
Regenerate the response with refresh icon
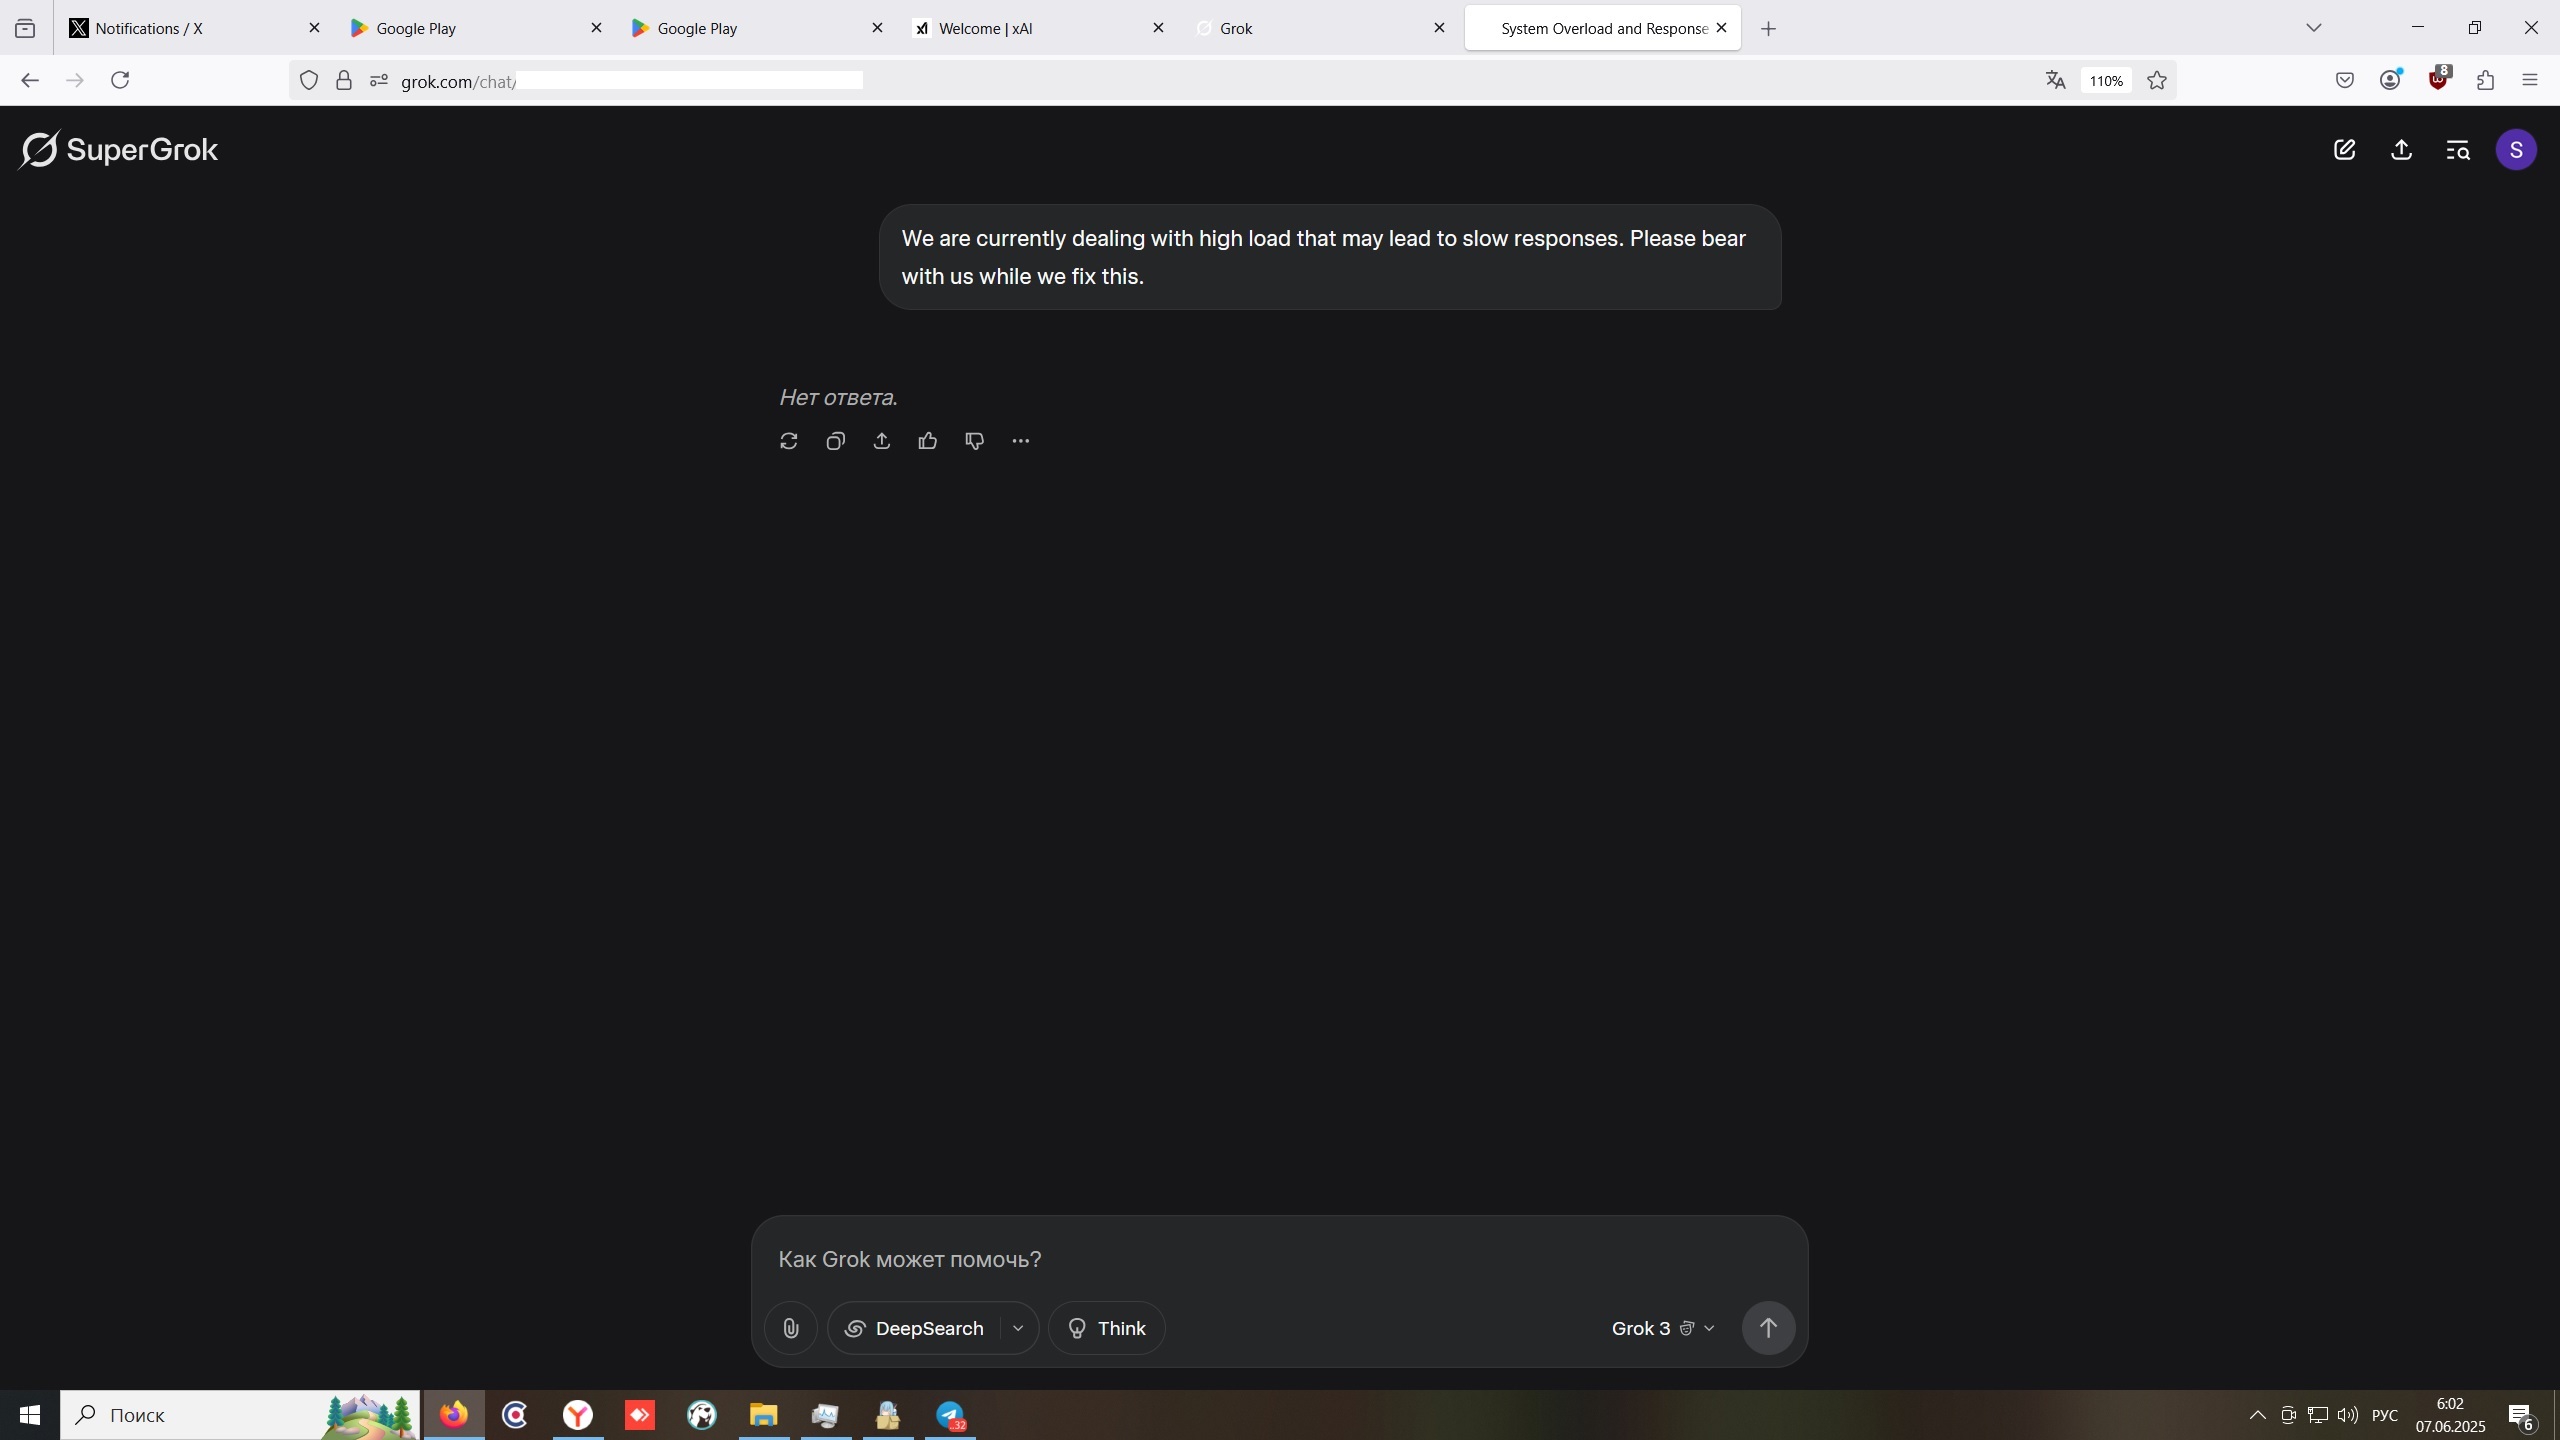pyautogui.click(x=788, y=441)
